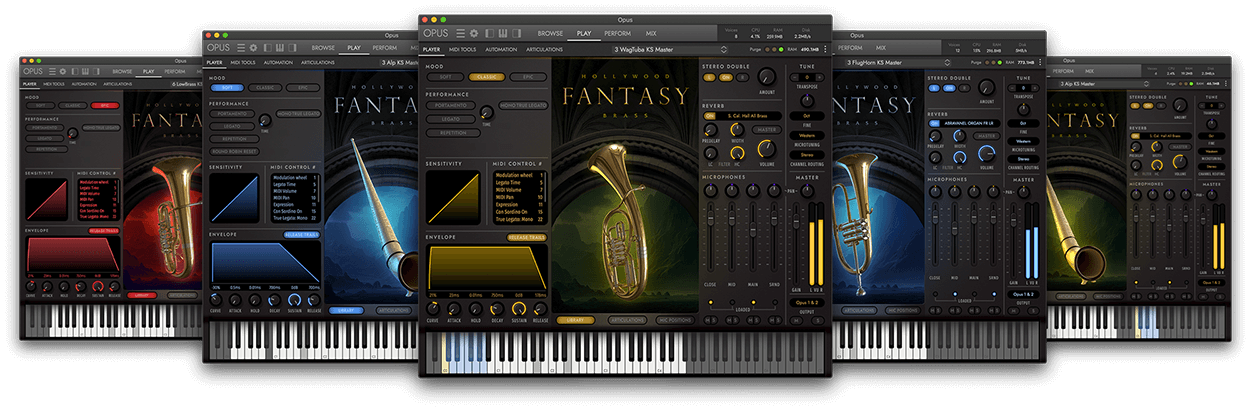Toggle Repetition in center window
Screen dimensions: 1250x411
(x=454, y=133)
